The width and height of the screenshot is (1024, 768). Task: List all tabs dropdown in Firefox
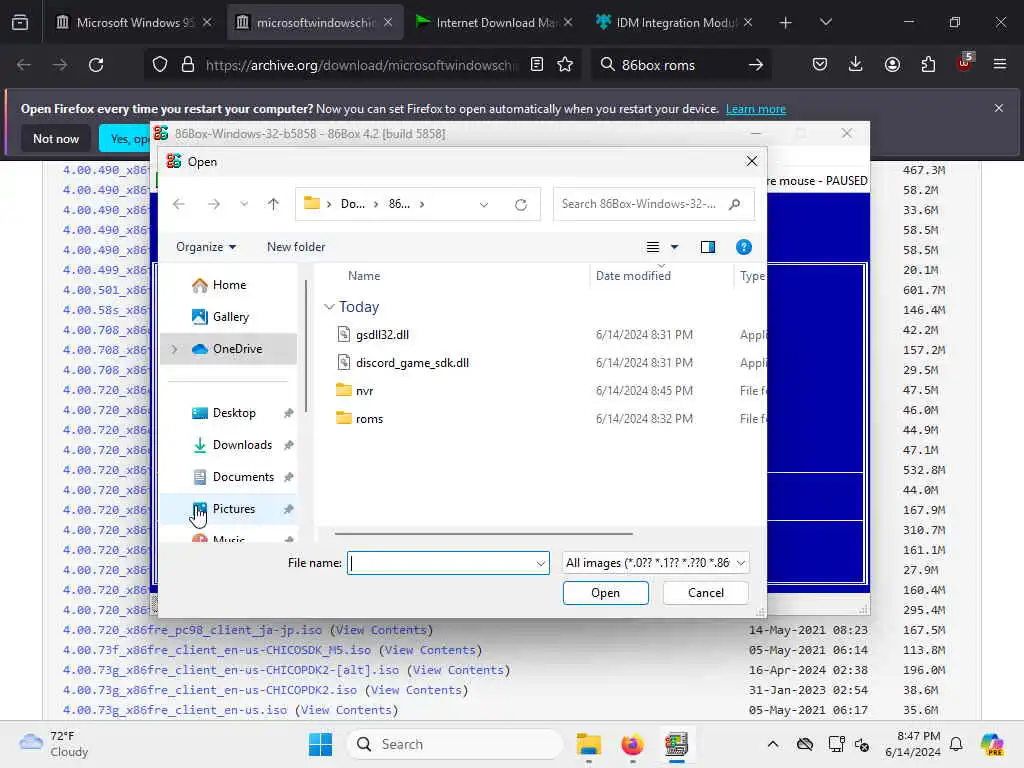click(x=825, y=23)
